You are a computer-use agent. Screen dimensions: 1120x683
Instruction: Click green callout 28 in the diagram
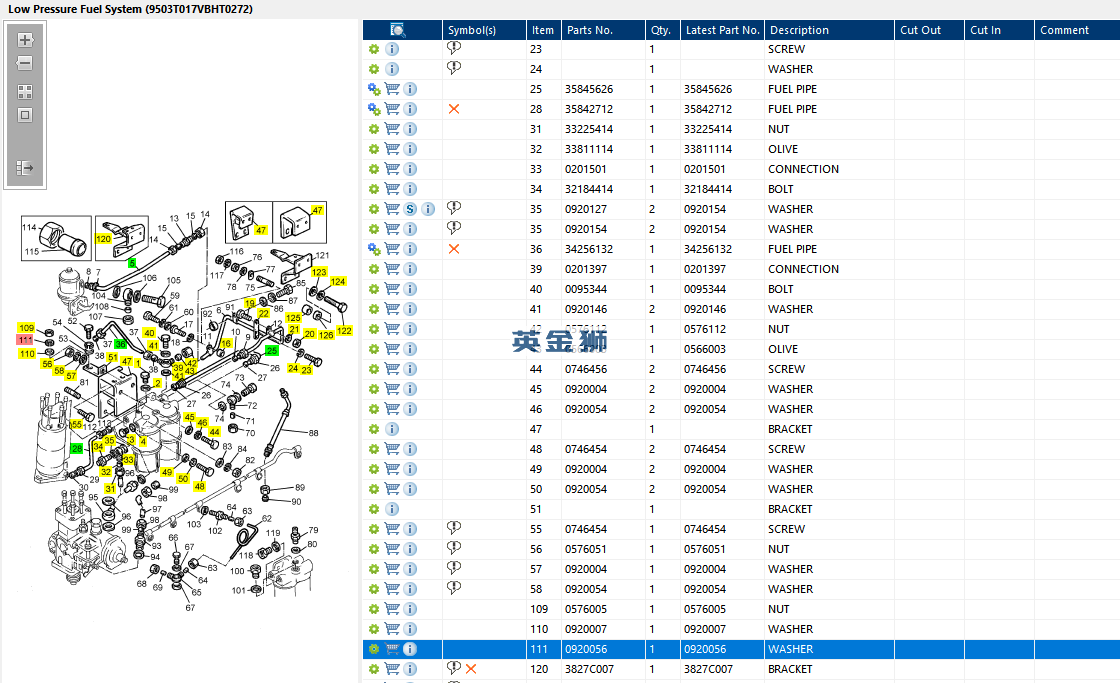click(77, 449)
